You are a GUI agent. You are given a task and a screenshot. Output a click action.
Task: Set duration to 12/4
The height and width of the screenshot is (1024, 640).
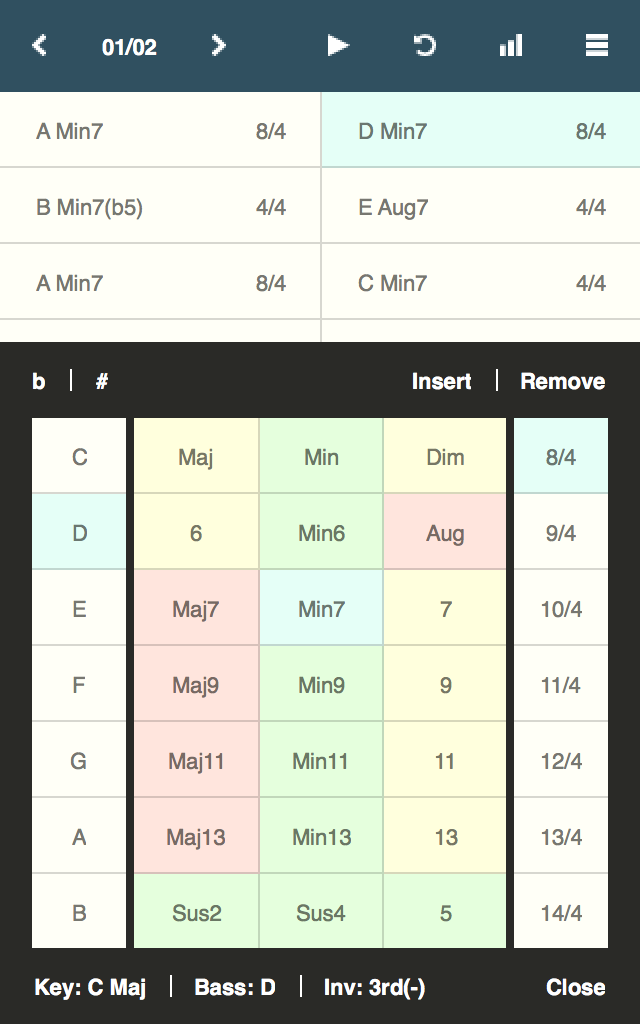(x=561, y=761)
